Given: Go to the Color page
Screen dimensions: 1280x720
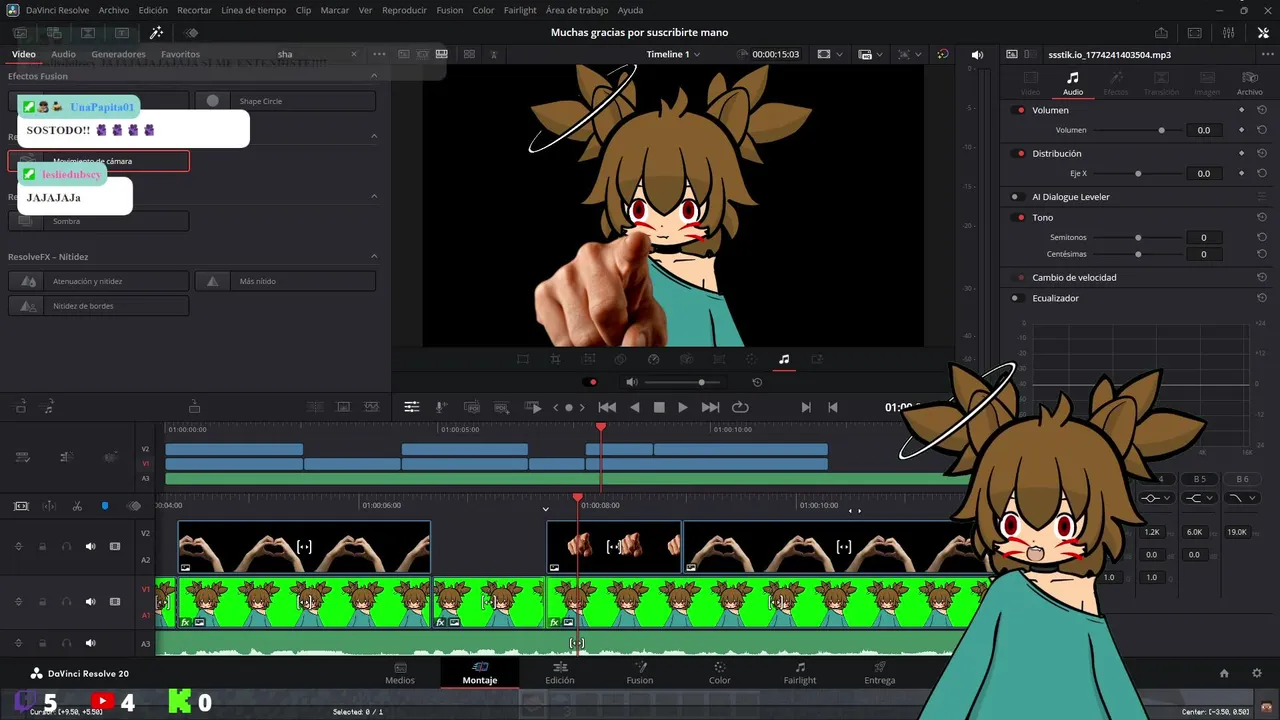Looking at the screenshot, I should 720,673.
